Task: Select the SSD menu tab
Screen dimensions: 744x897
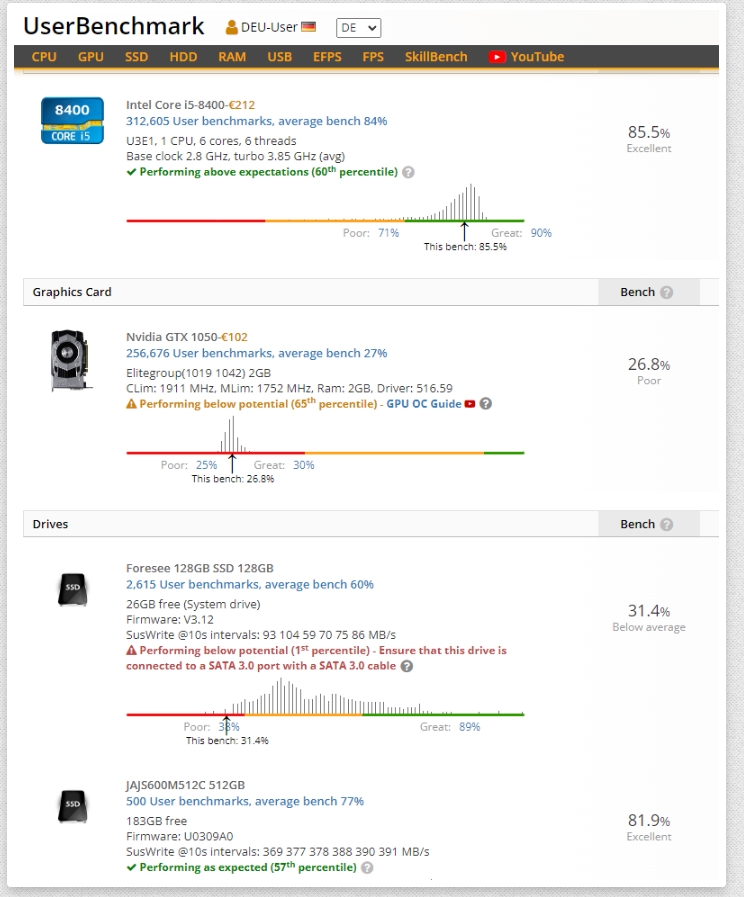Action: pos(137,57)
